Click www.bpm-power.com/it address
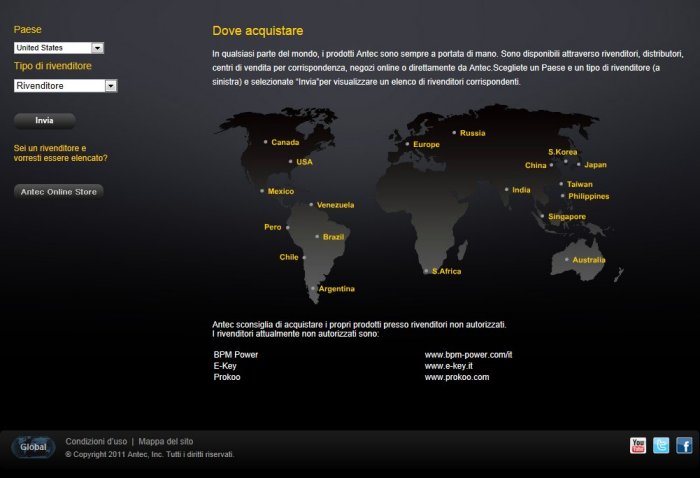This screenshot has height=478, width=700. pos(468,355)
